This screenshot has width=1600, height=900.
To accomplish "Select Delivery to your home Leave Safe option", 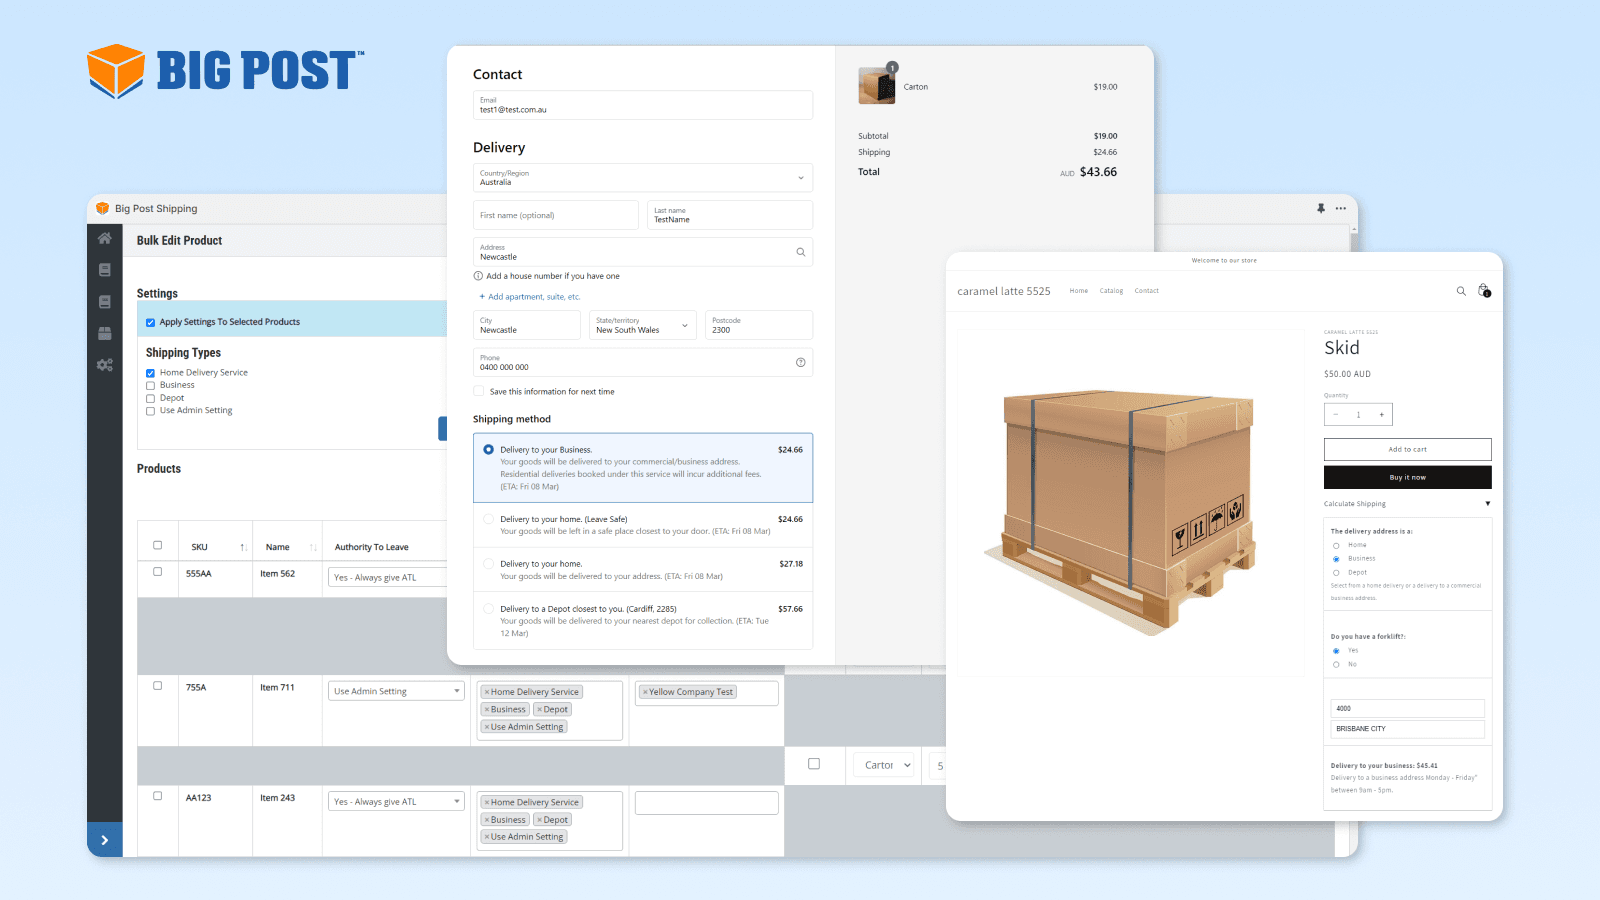I will tap(488, 519).
